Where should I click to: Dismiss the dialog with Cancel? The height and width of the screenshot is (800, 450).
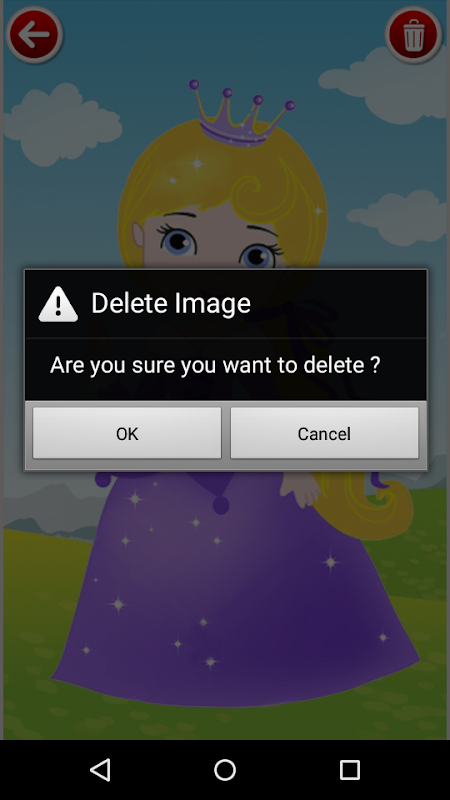(324, 433)
